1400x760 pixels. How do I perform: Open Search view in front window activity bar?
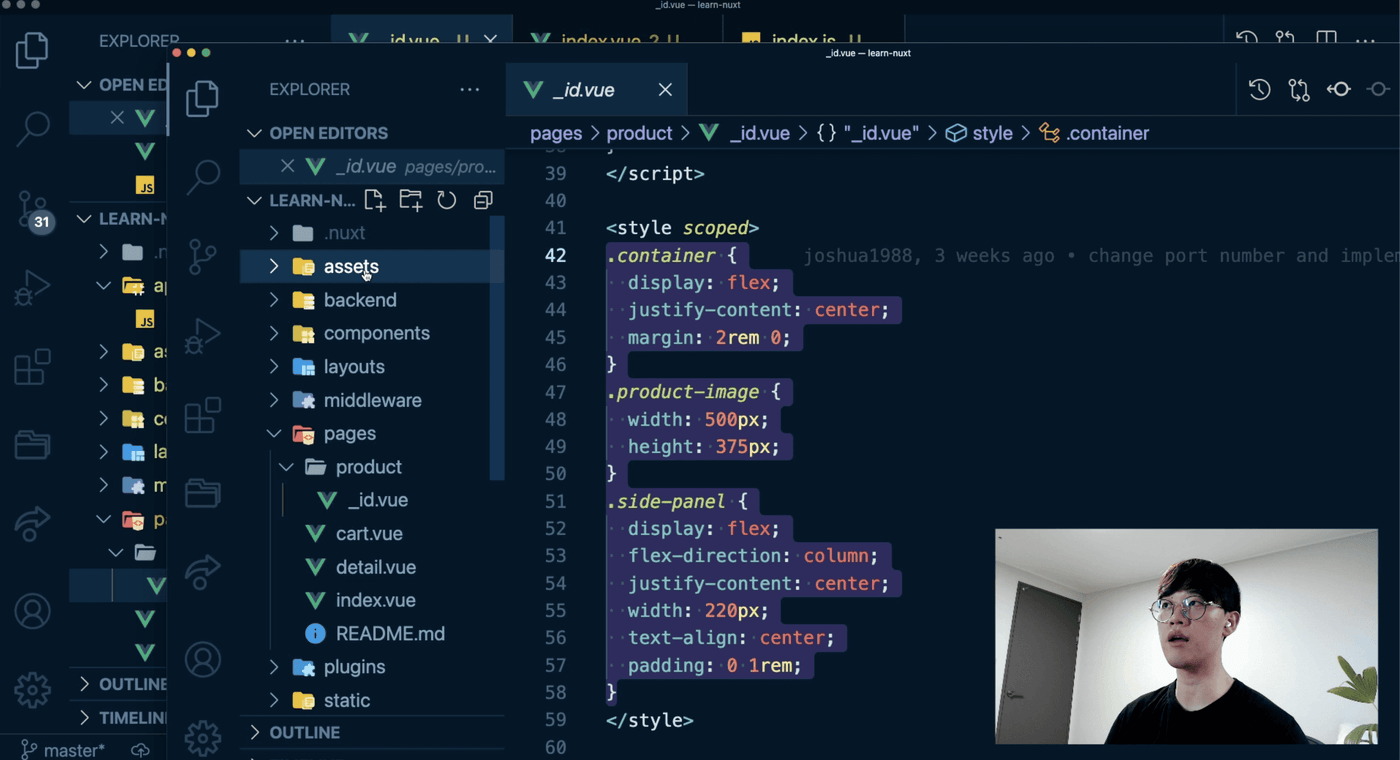click(203, 176)
